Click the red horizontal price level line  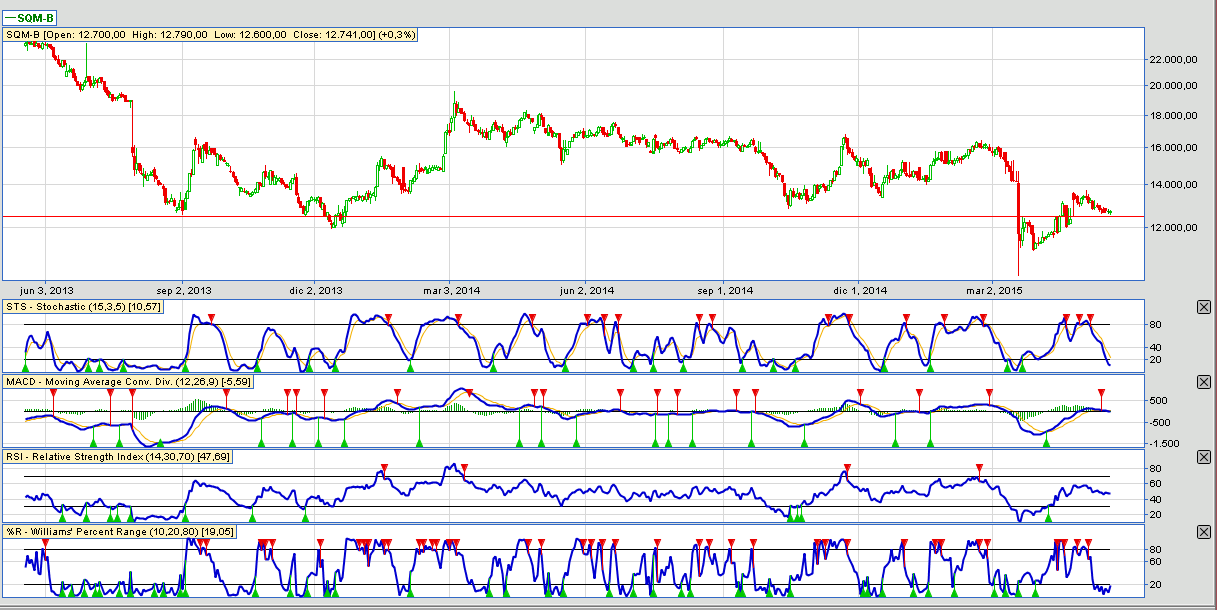click(x=600, y=216)
